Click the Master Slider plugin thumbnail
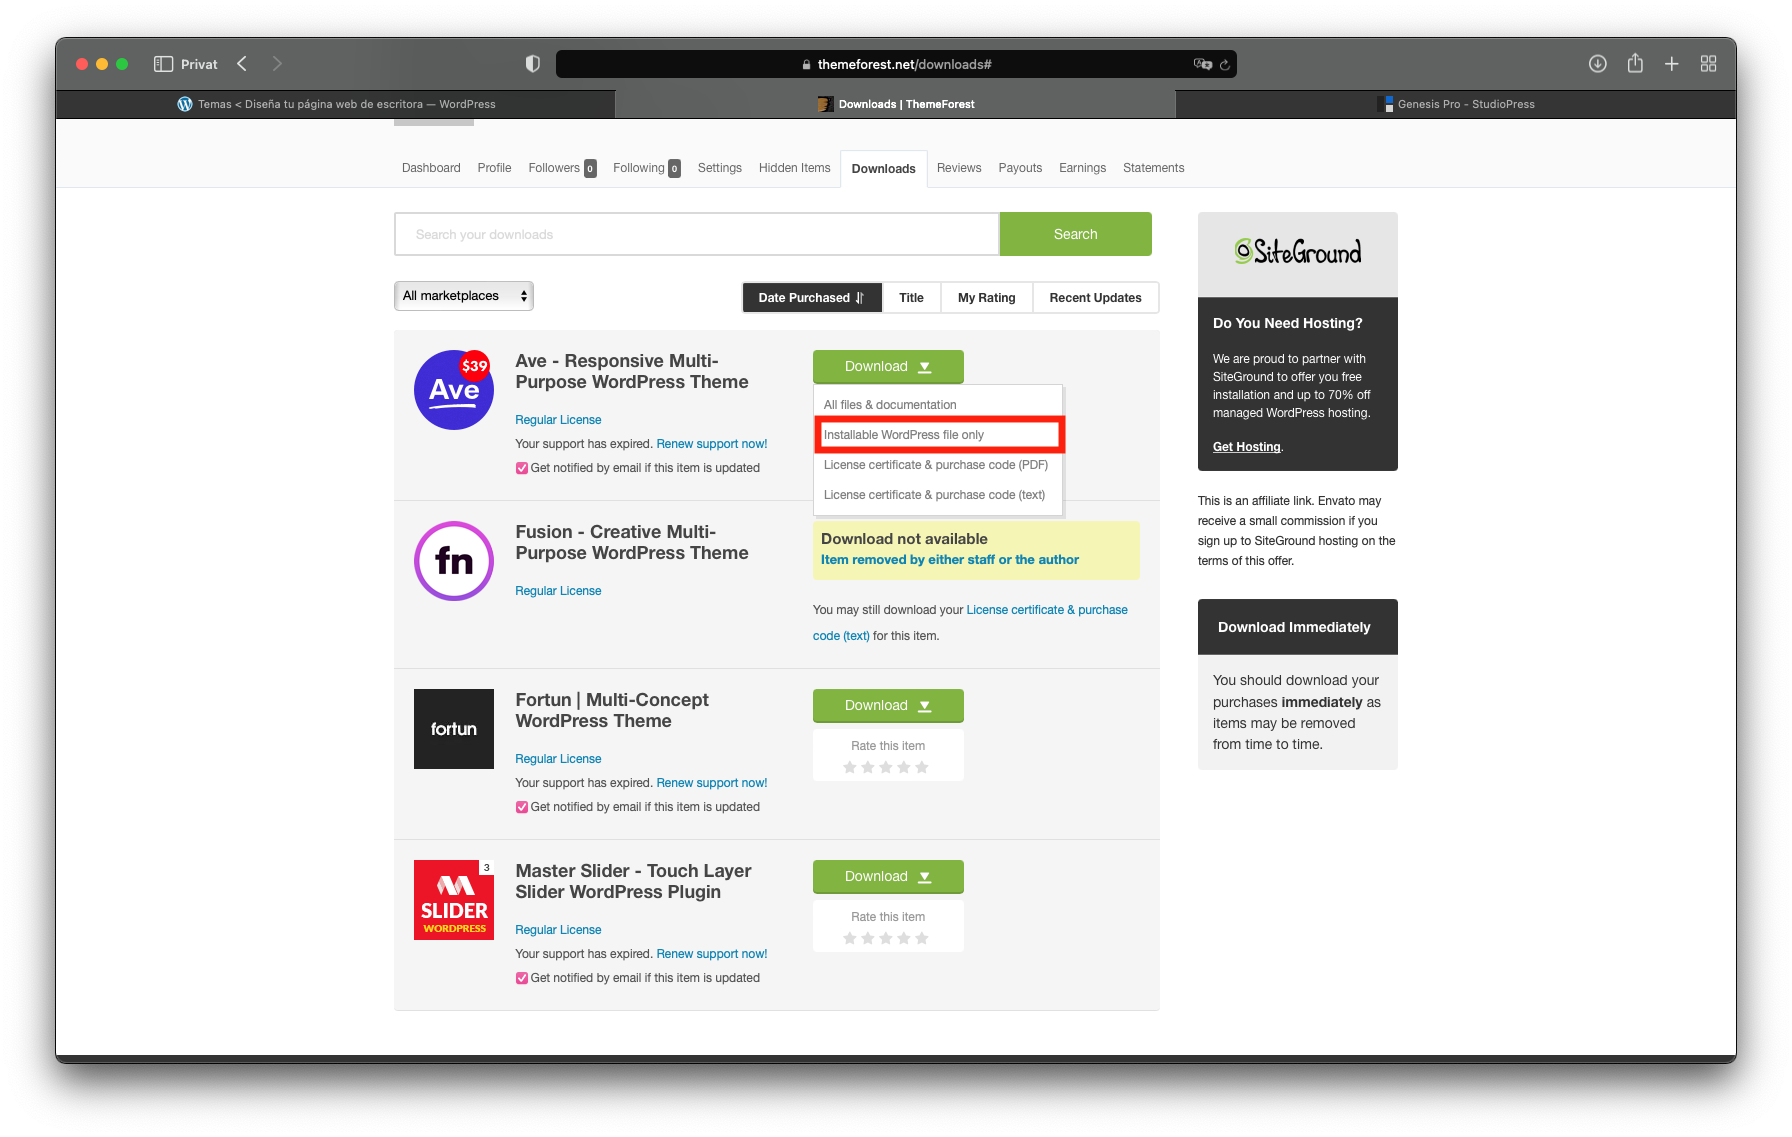This screenshot has height=1137, width=1792. (454, 900)
